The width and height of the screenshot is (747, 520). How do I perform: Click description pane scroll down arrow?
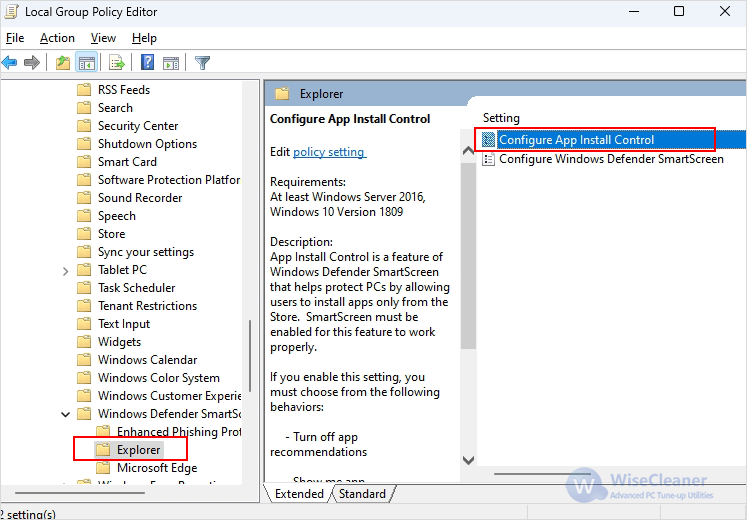click(x=468, y=460)
